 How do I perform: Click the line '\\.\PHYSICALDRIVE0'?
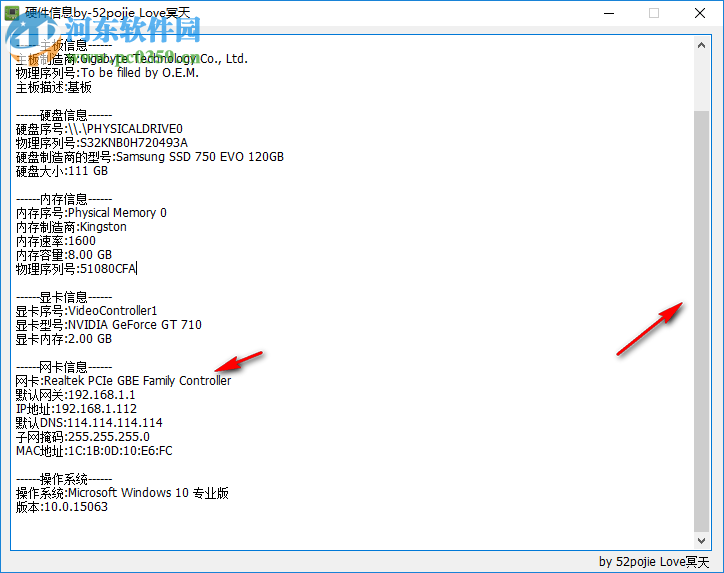tap(99, 129)
